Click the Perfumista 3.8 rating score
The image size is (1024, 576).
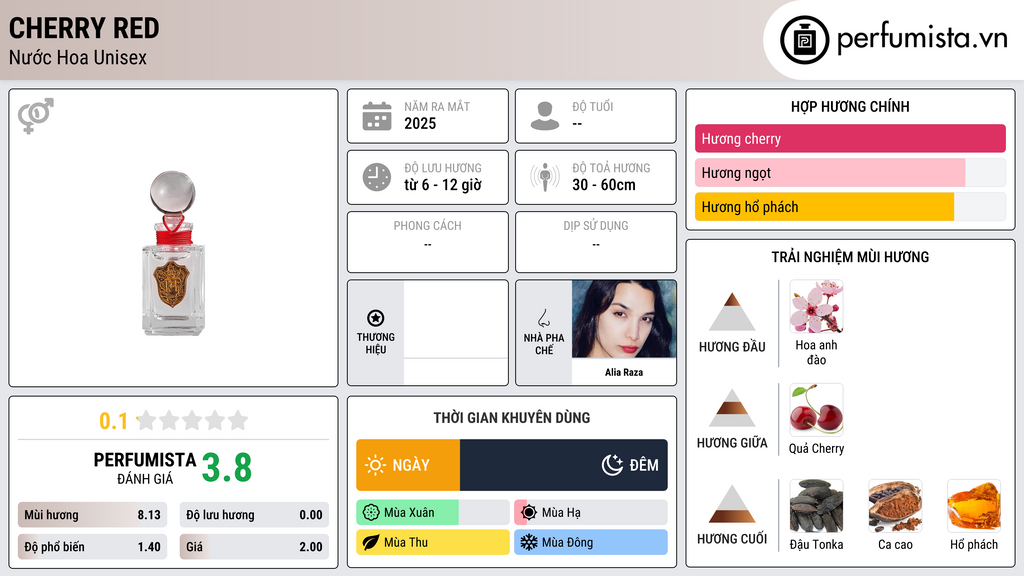[x=227, y=468]
